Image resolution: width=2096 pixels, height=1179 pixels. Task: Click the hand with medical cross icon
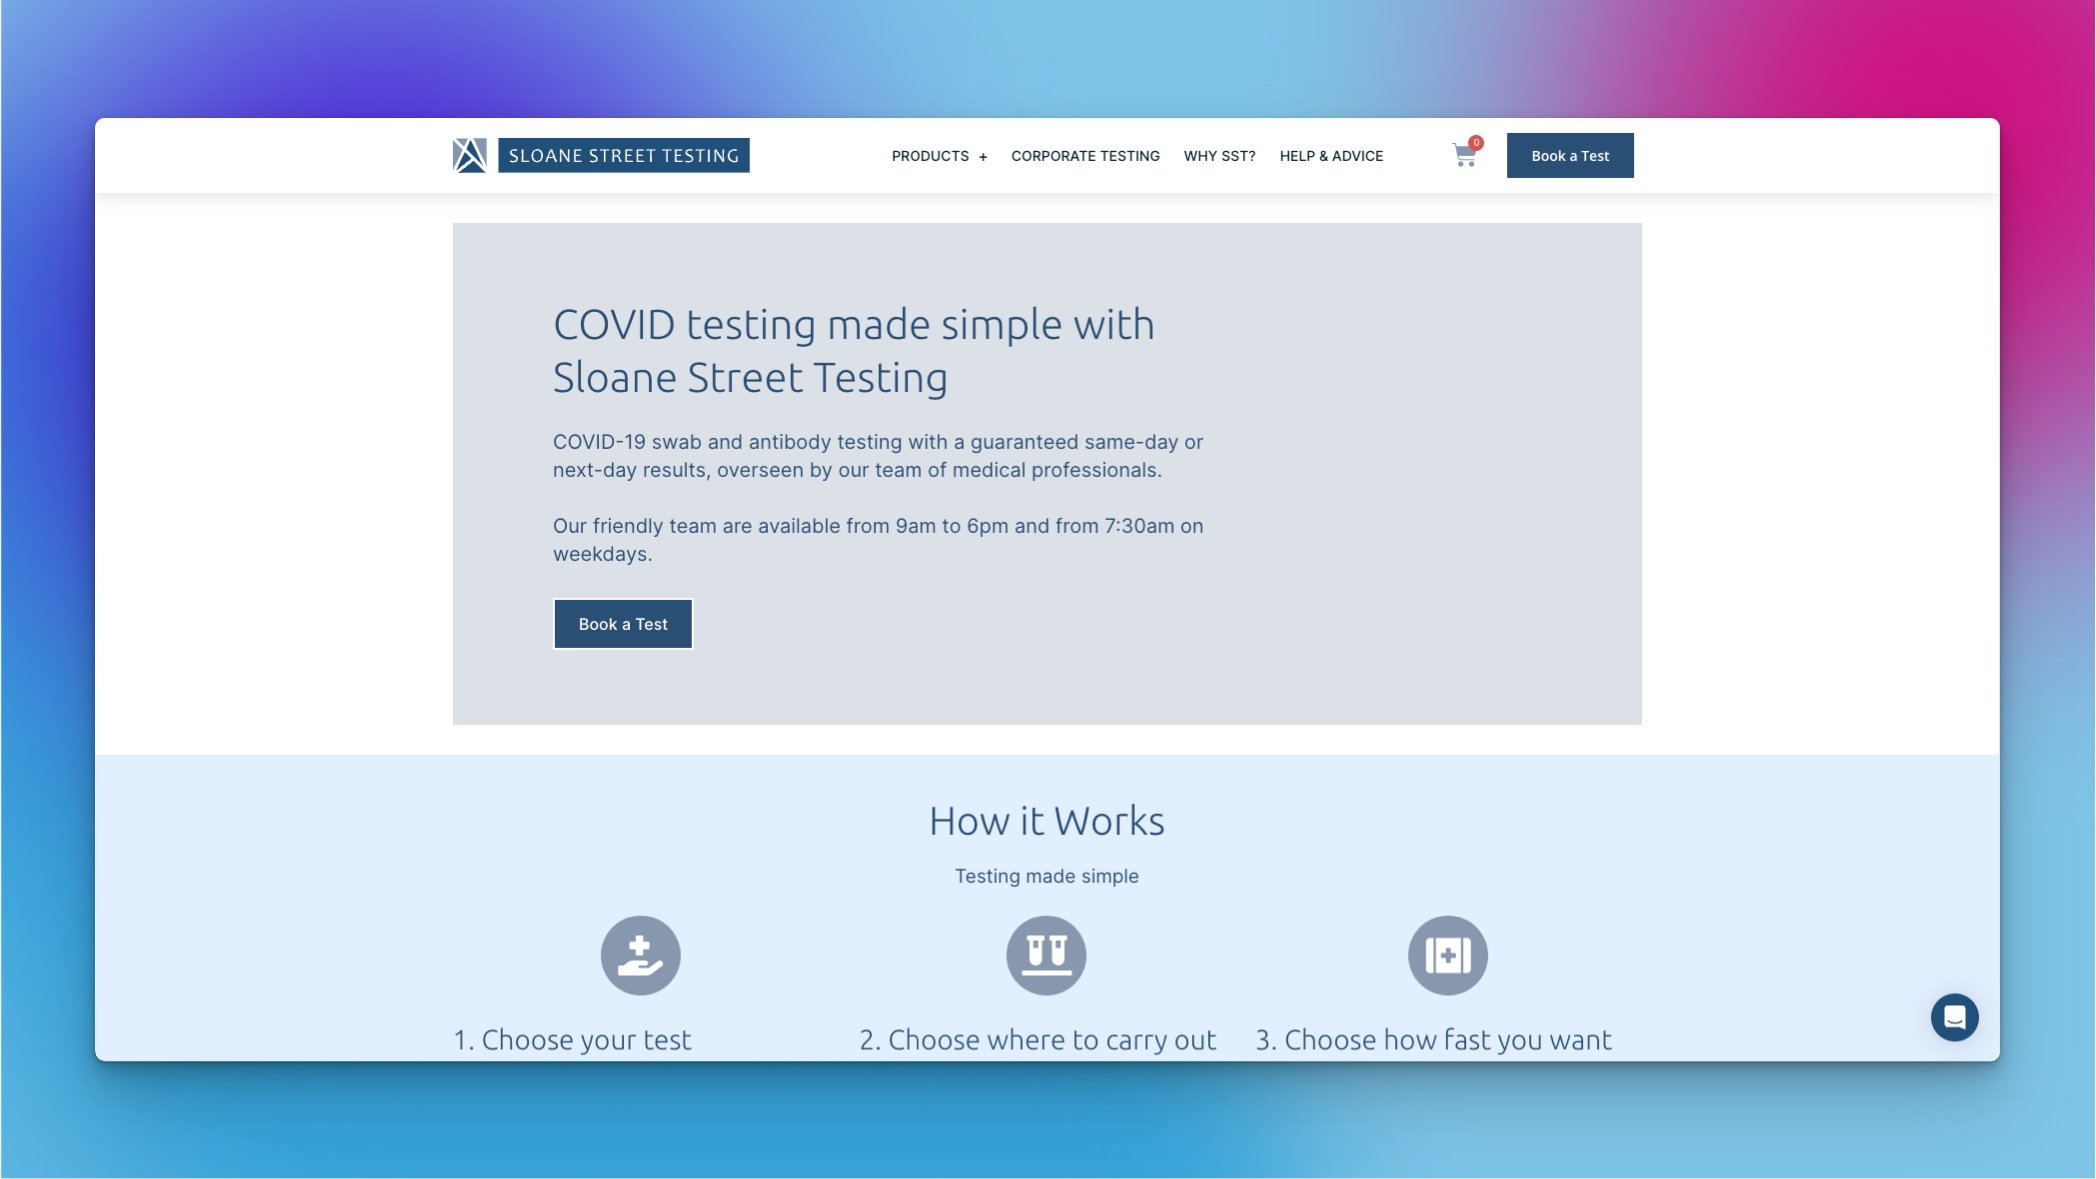tap(640, 955)
